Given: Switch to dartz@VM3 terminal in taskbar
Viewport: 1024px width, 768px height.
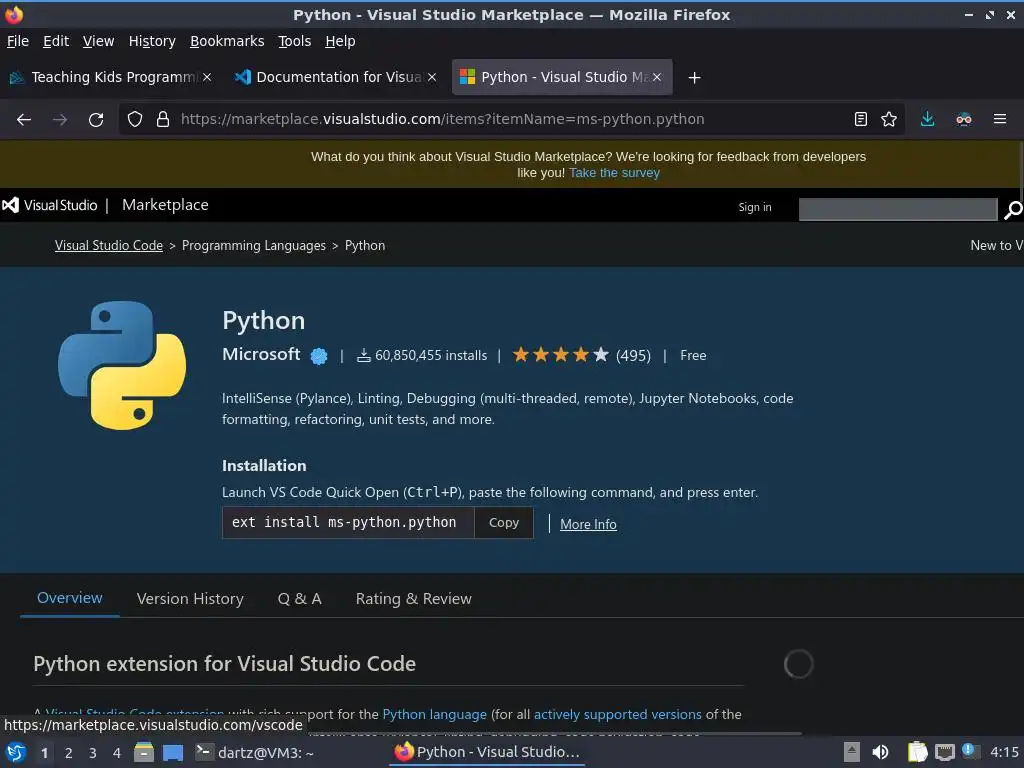Looking at the screenshot, I should [255, 753].
